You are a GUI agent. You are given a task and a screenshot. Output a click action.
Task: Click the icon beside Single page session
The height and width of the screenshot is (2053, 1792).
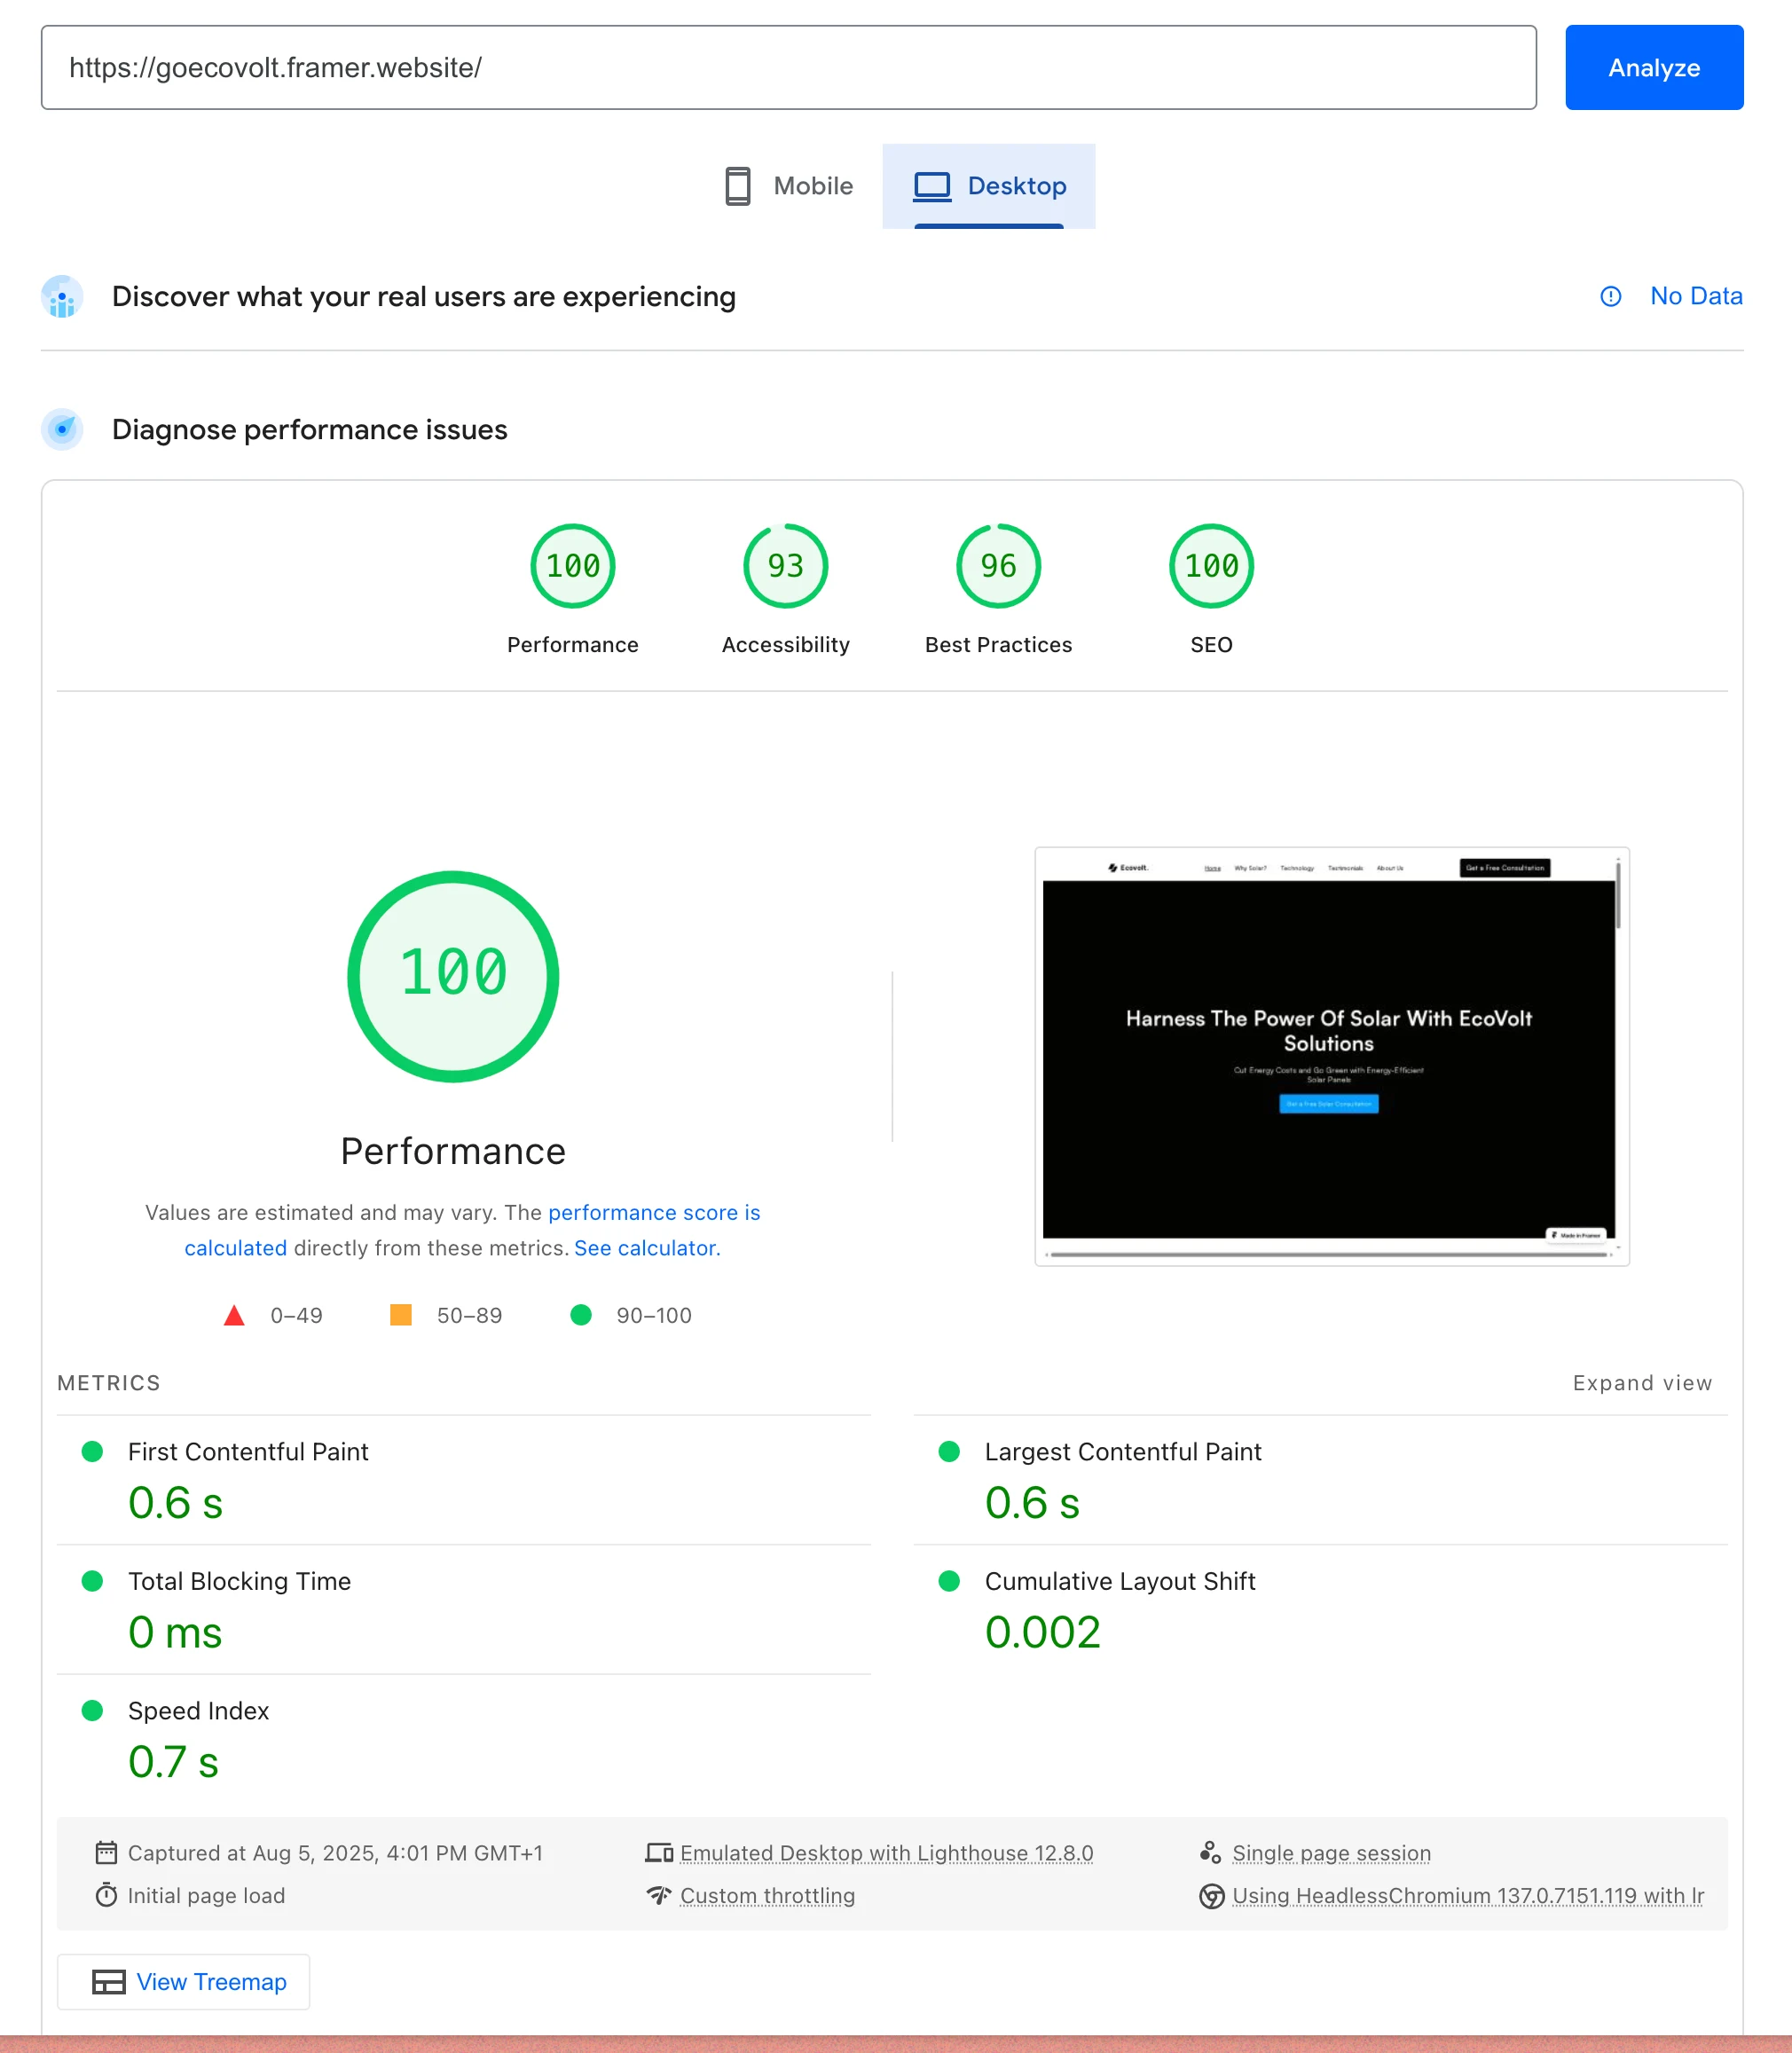[x=1211, y=1852]
